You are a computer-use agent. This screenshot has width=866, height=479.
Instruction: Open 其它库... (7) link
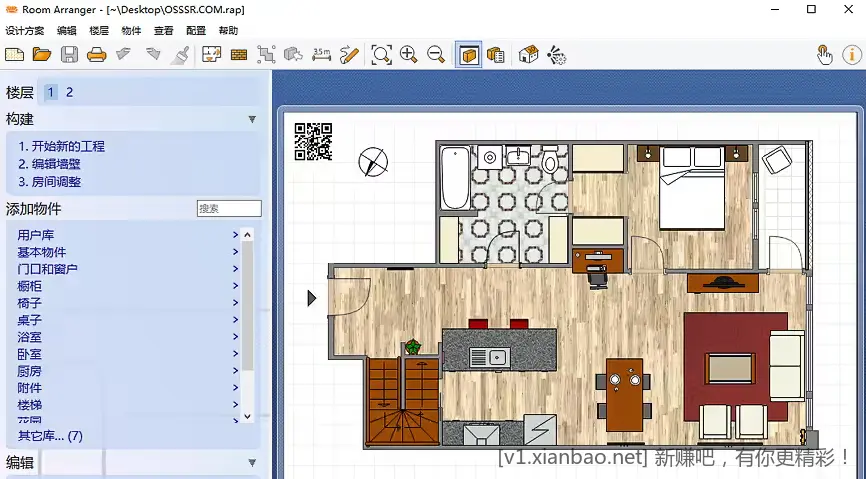pos(50,436)
